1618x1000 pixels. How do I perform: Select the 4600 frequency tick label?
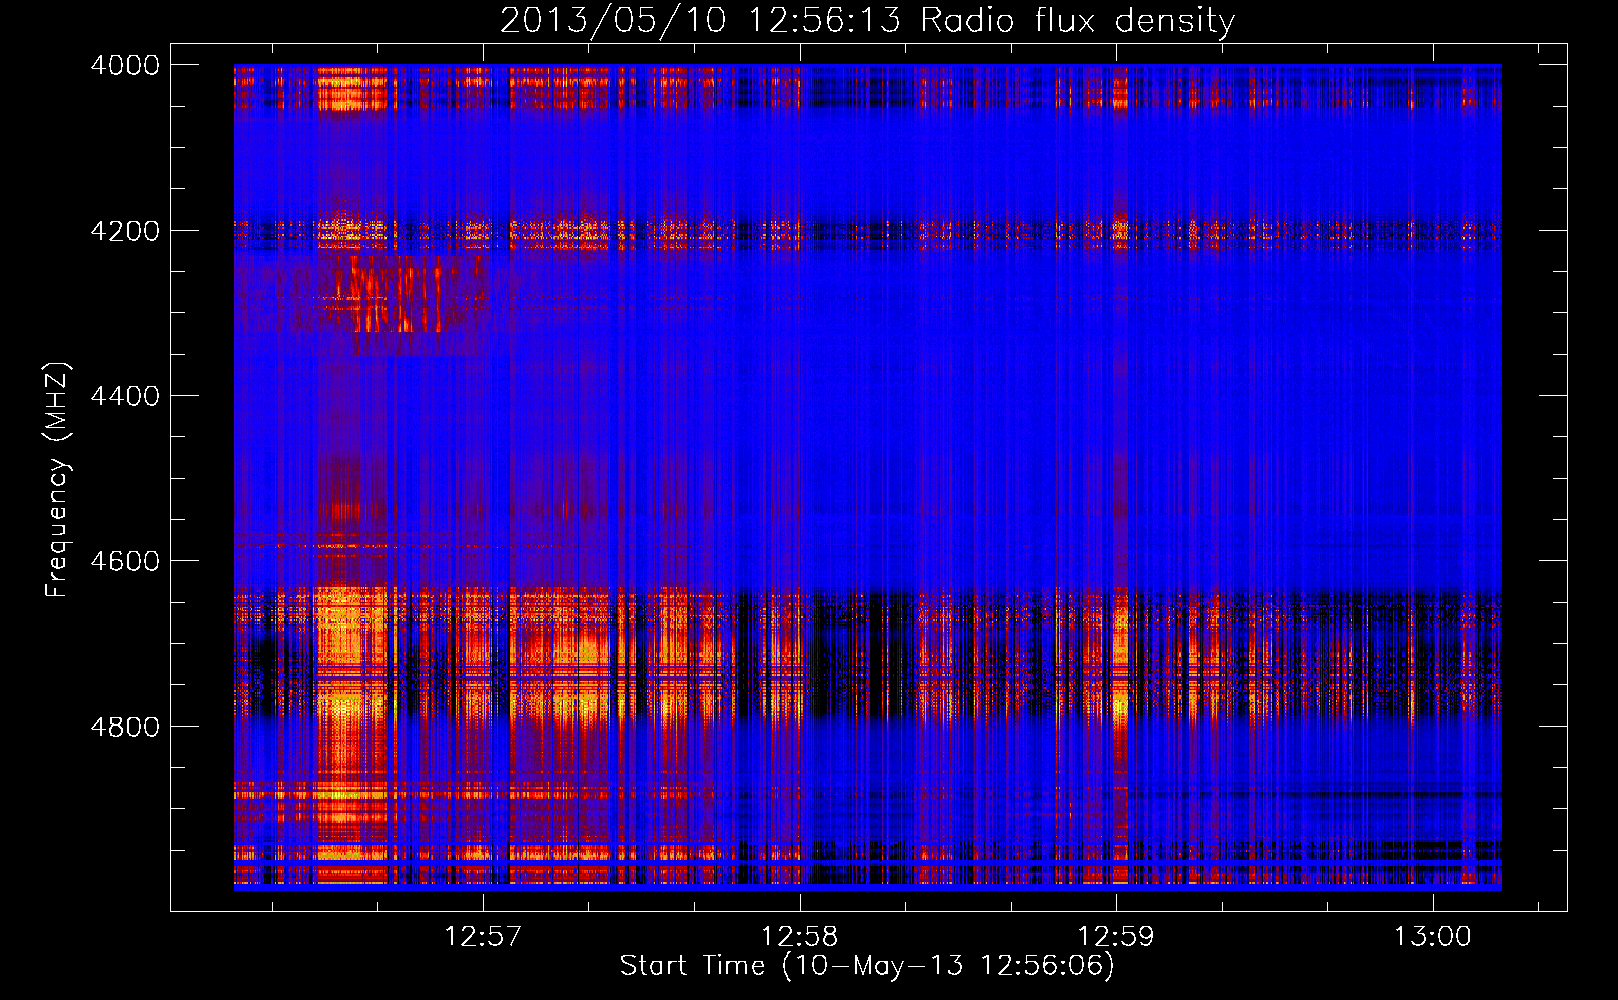pyautogui.click(x=125, y=561)
